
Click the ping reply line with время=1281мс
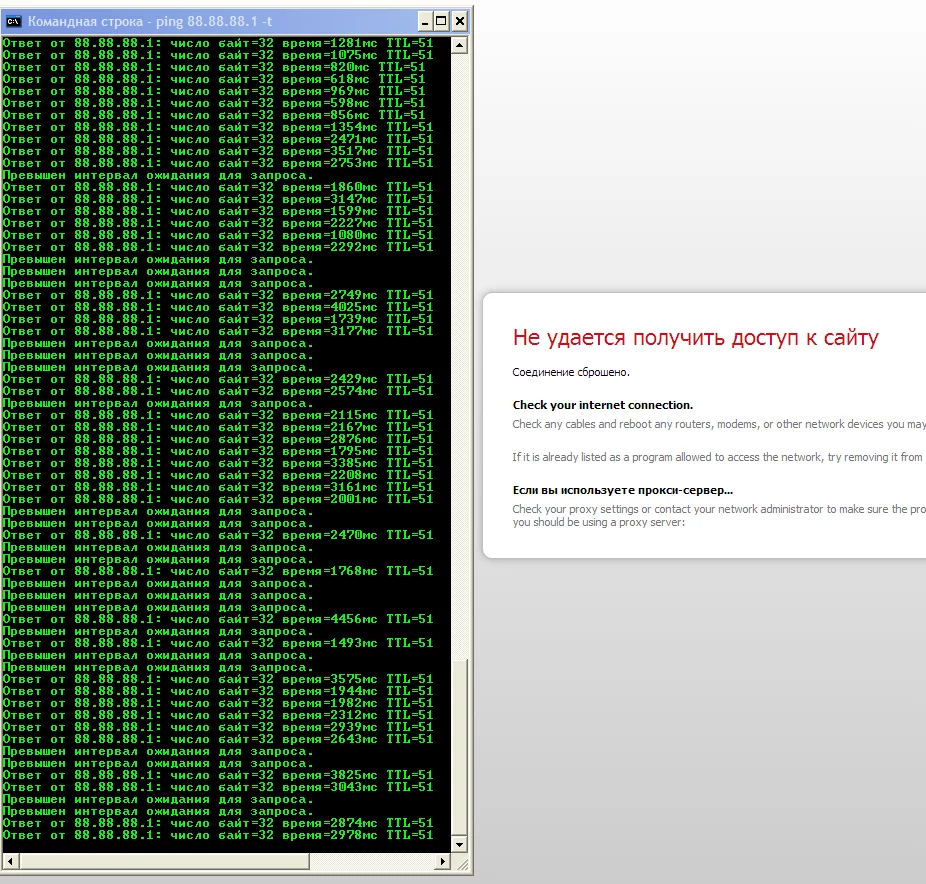pyautogui.click(x=218, y=43)
